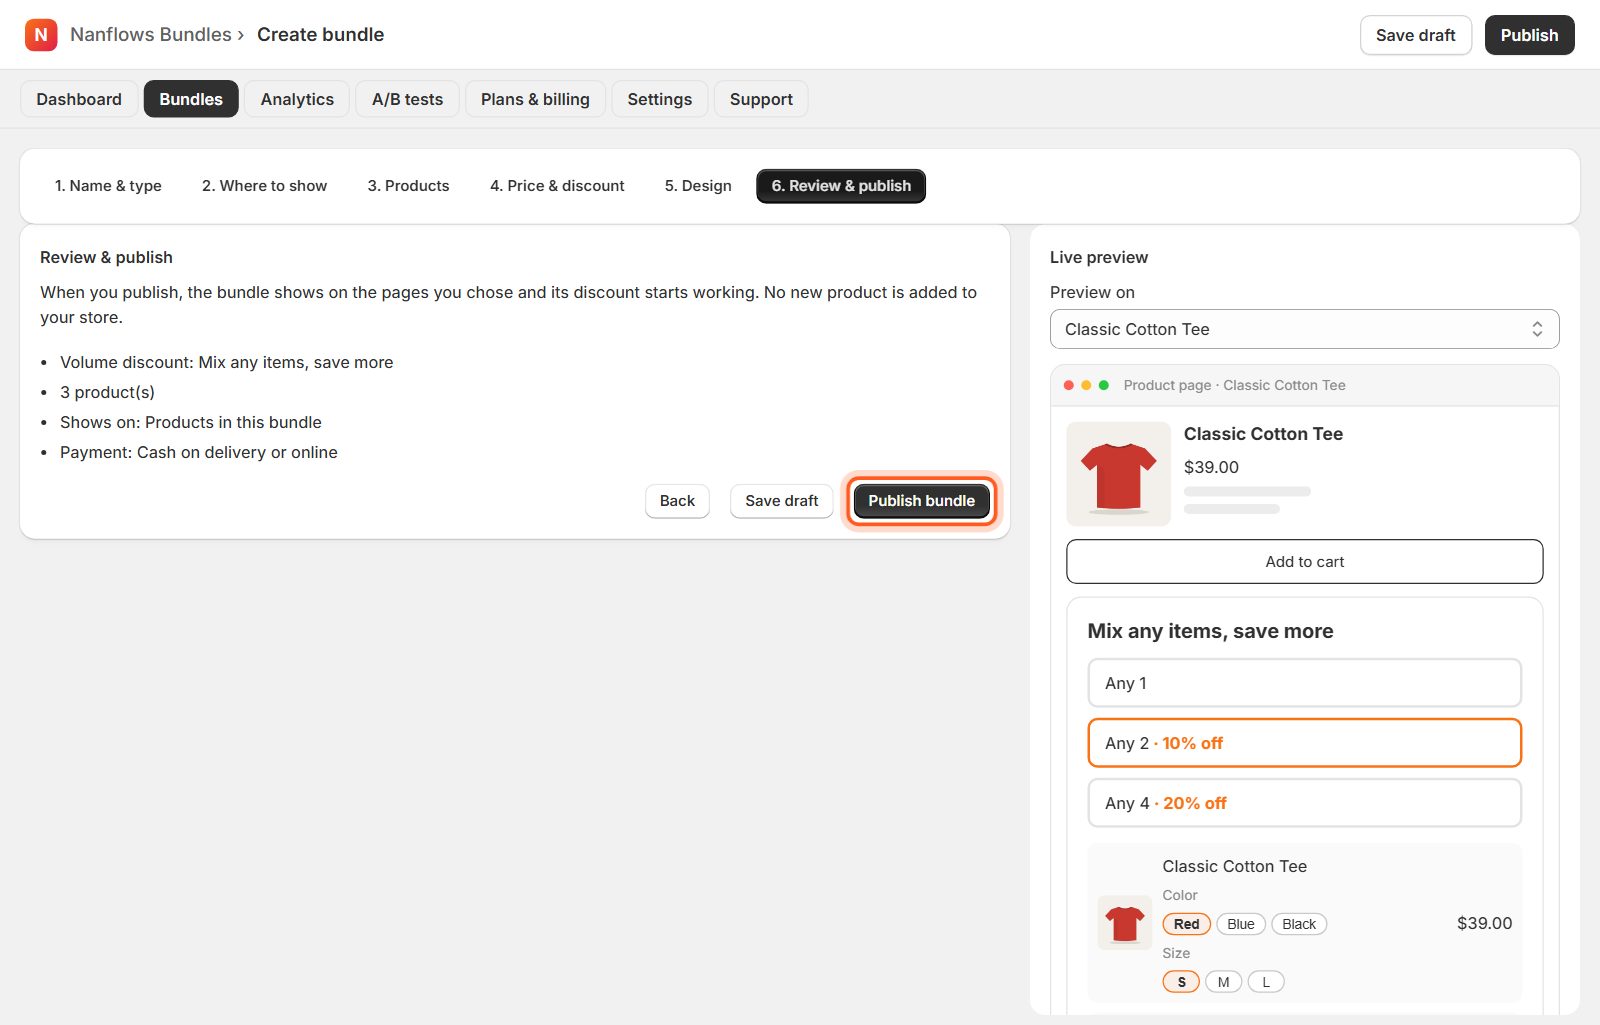Open Plans & billing tab
Screen dimensions: 1600x1025
[x=535, y=99]
